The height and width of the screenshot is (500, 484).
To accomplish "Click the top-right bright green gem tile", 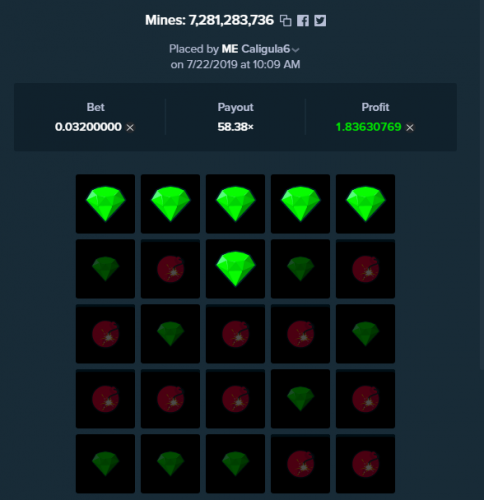I will 365,204.
